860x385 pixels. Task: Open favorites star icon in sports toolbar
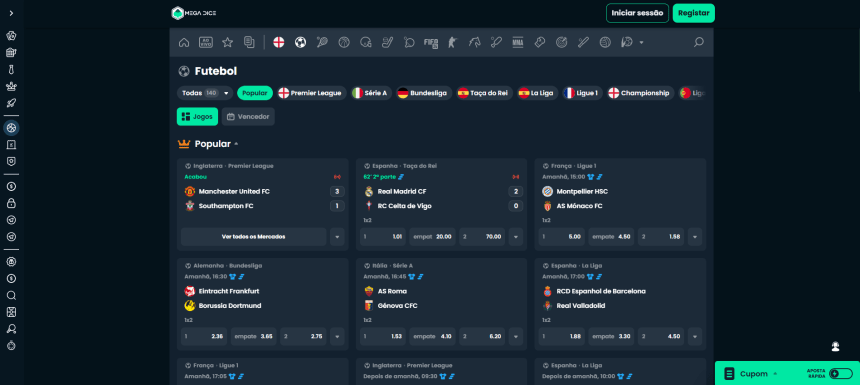pos(228,42)
